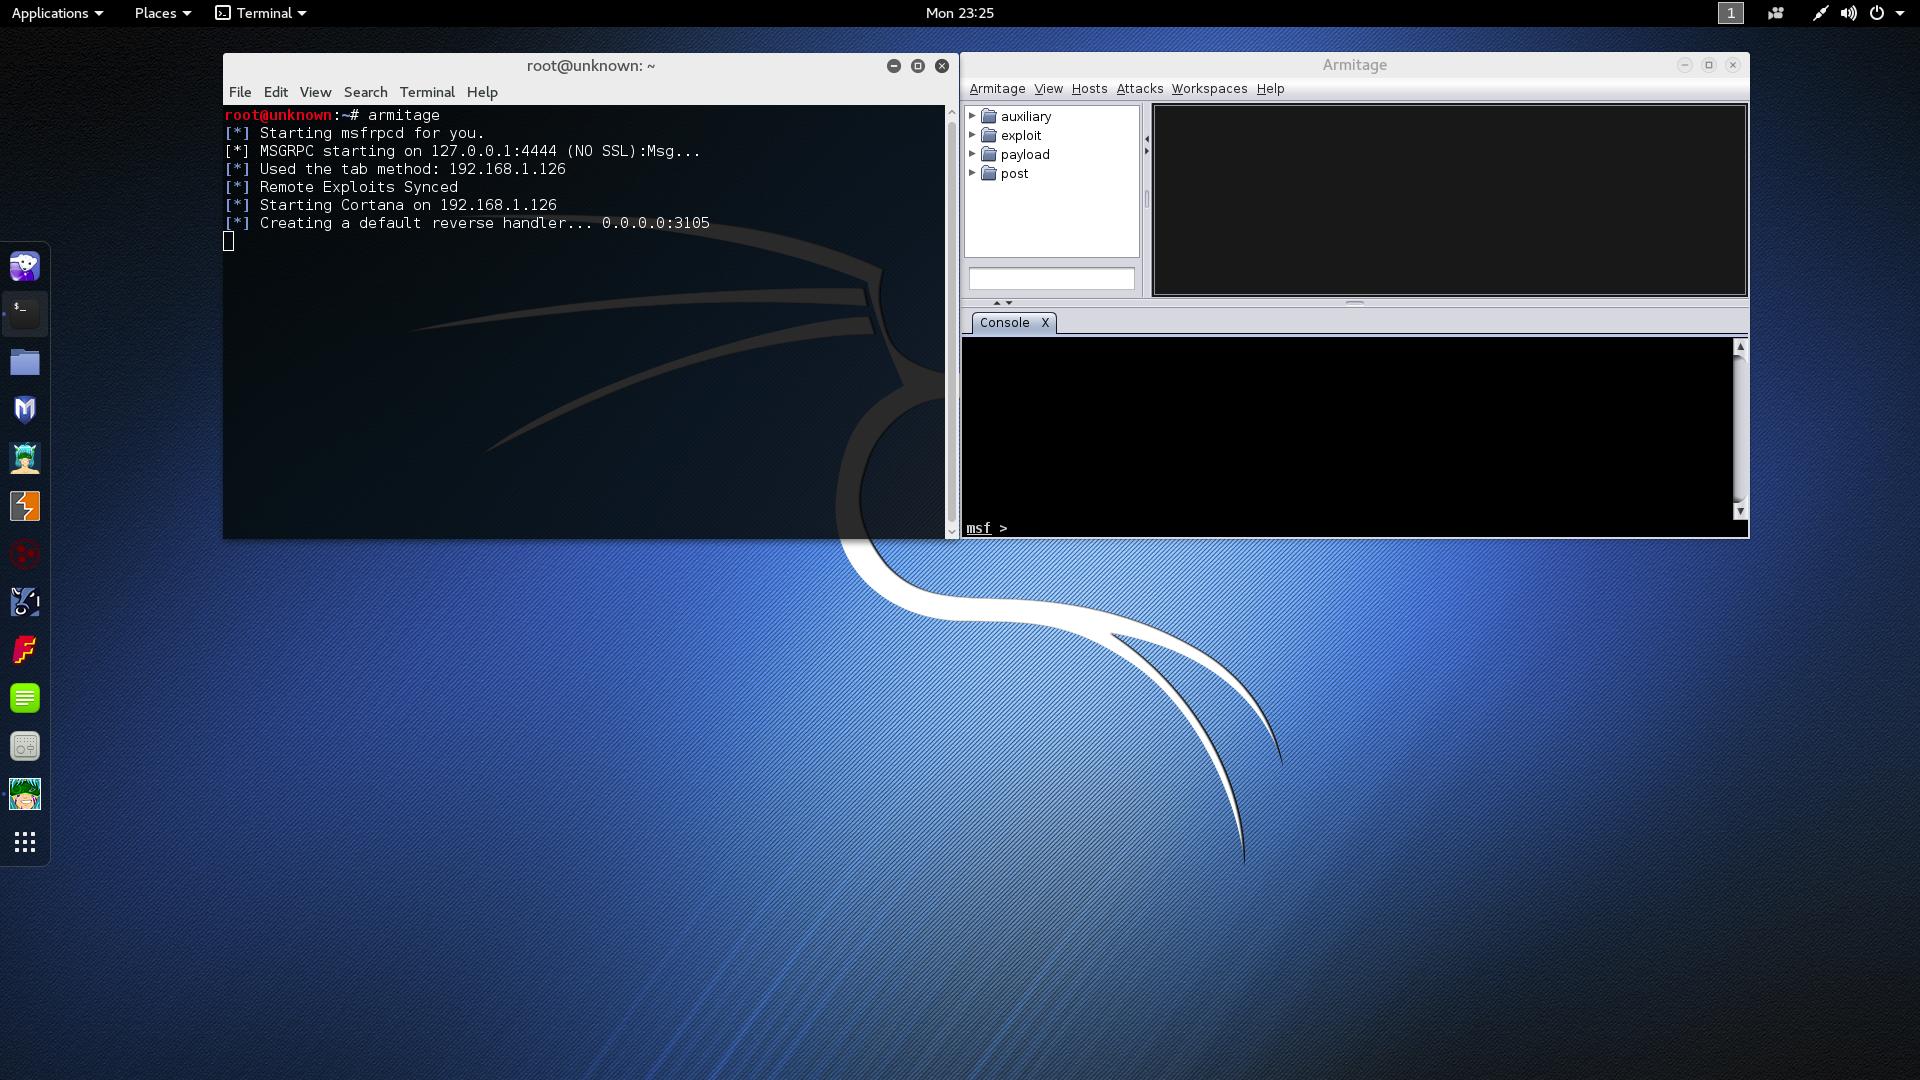Click the console scrollbar up arrow

point(1740,346)
